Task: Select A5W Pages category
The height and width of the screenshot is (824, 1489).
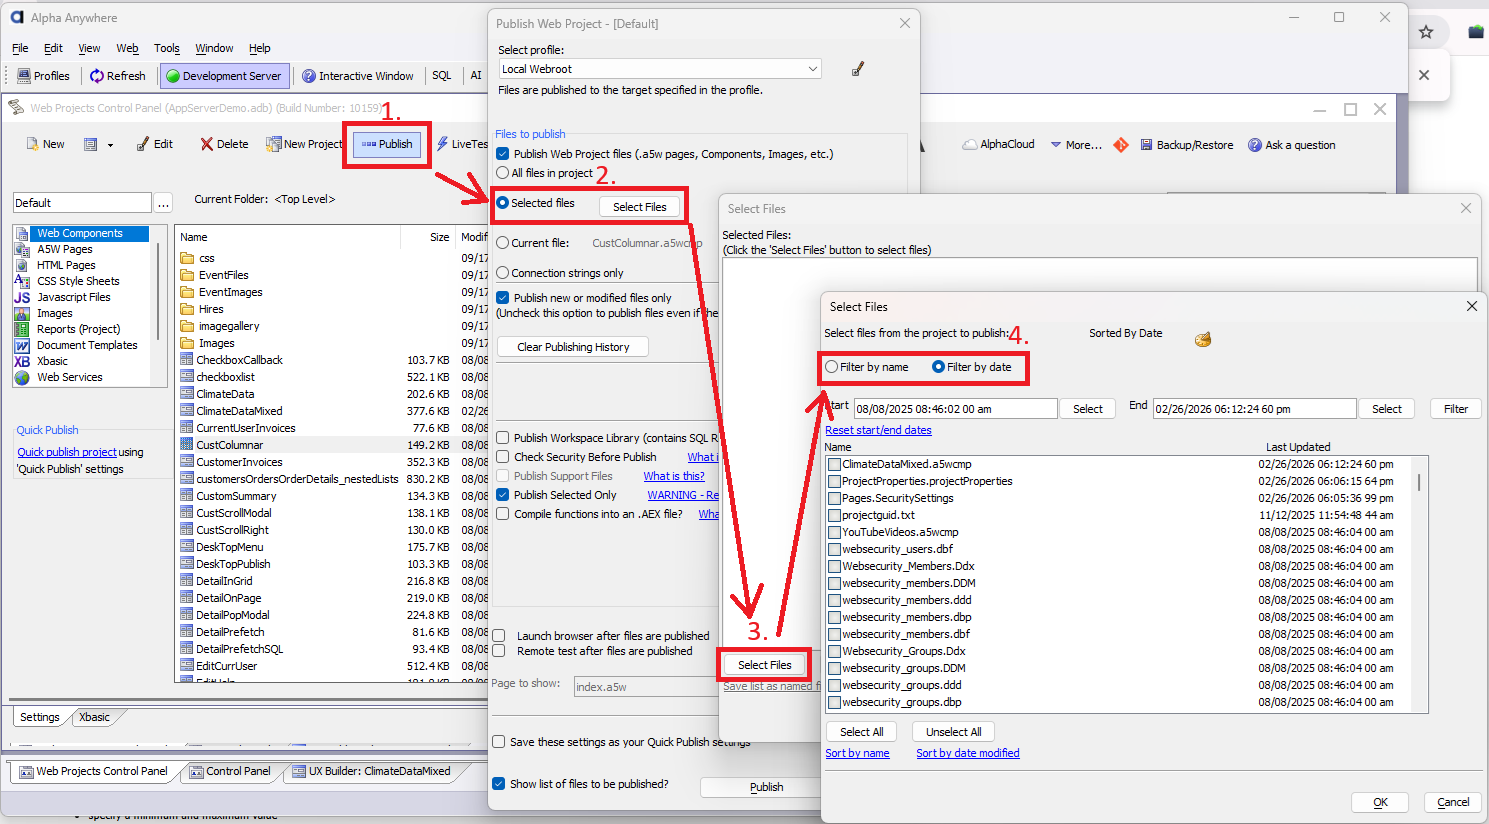Action: click(65, 249)
